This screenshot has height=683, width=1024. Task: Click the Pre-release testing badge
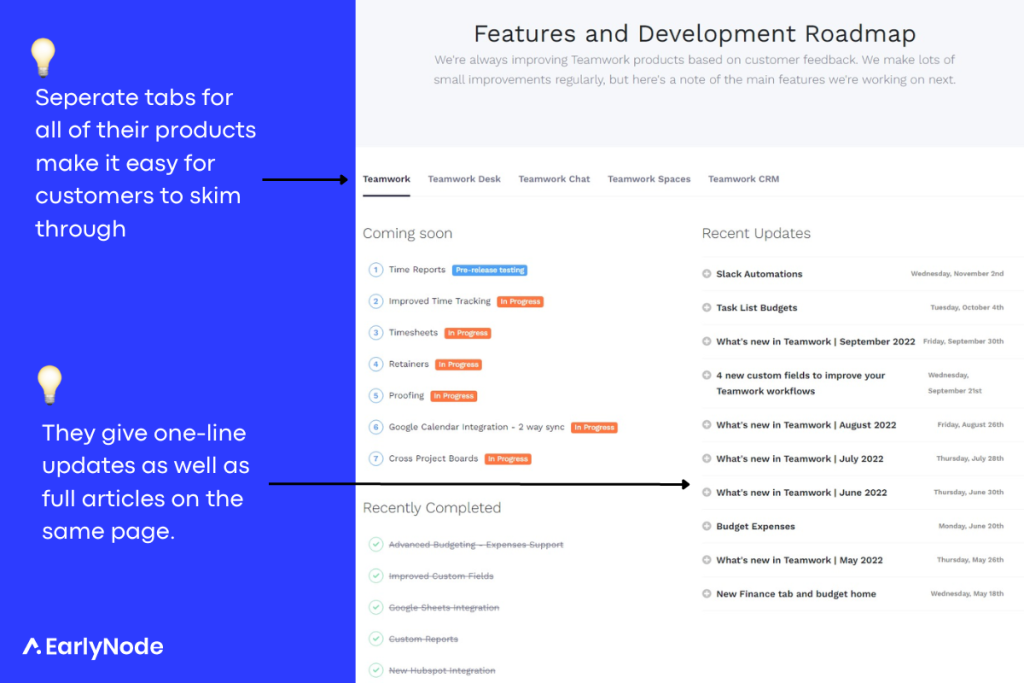click(x=490, y=270)
